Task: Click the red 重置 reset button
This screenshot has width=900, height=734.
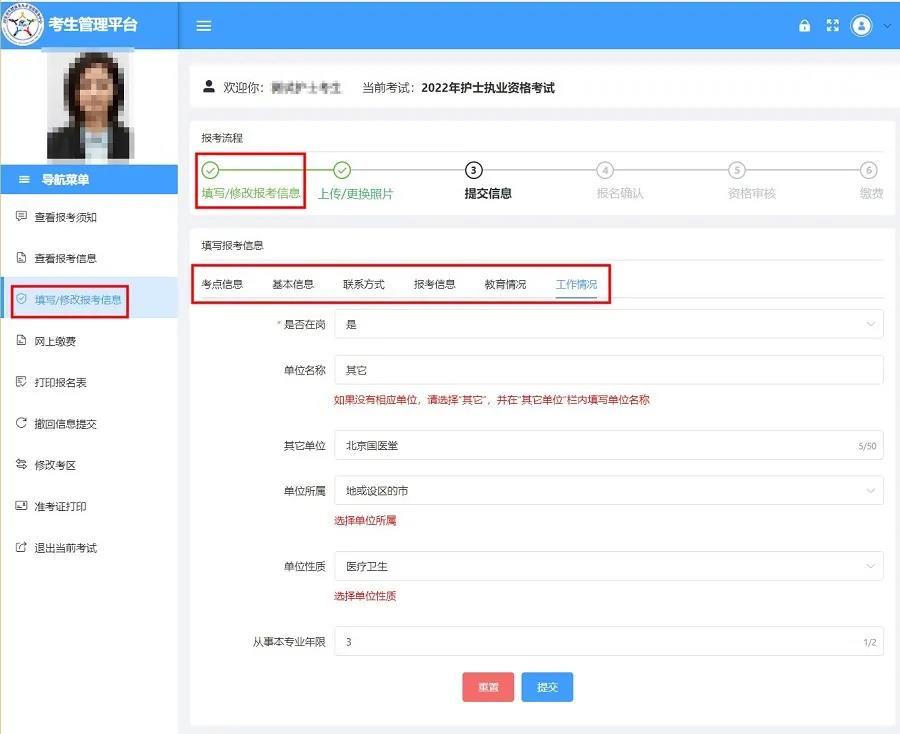Action: (488, 687)
